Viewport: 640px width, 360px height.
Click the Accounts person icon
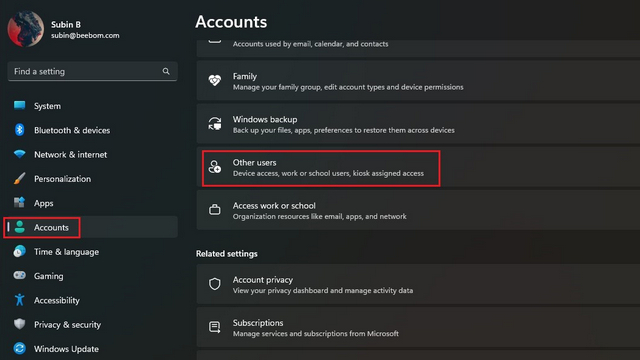tap(19, 227)
